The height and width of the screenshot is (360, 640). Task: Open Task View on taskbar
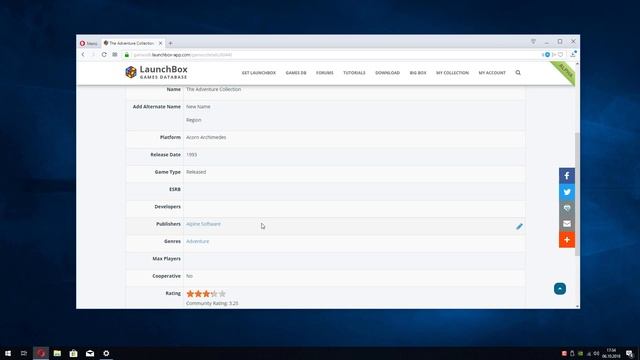point(24,353)
